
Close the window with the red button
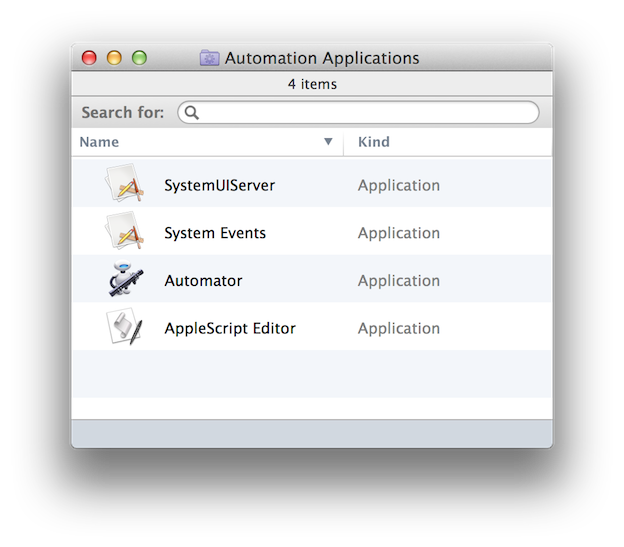[89, 58]
